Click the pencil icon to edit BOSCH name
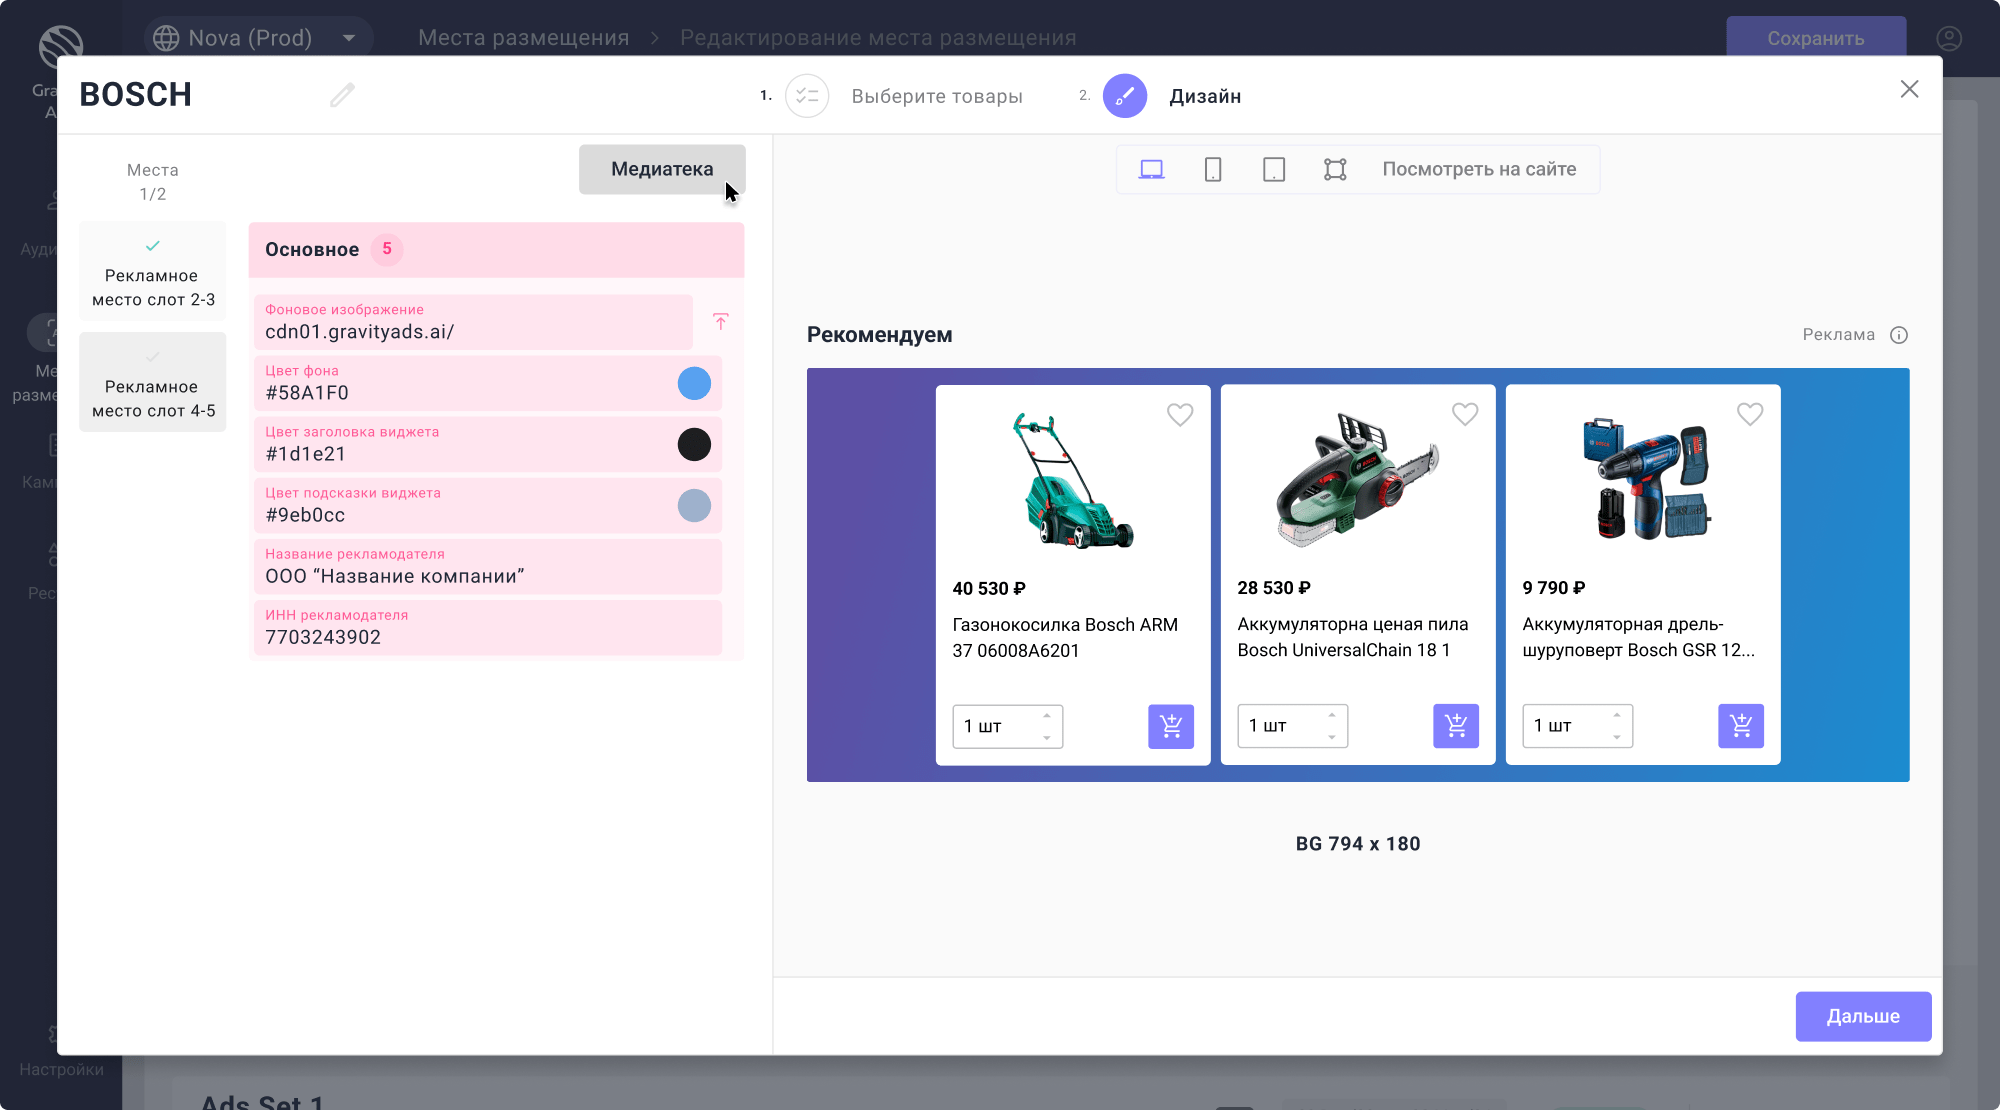The height and width of the screenshot is (1110, 2000). click(x=342, y=95)
